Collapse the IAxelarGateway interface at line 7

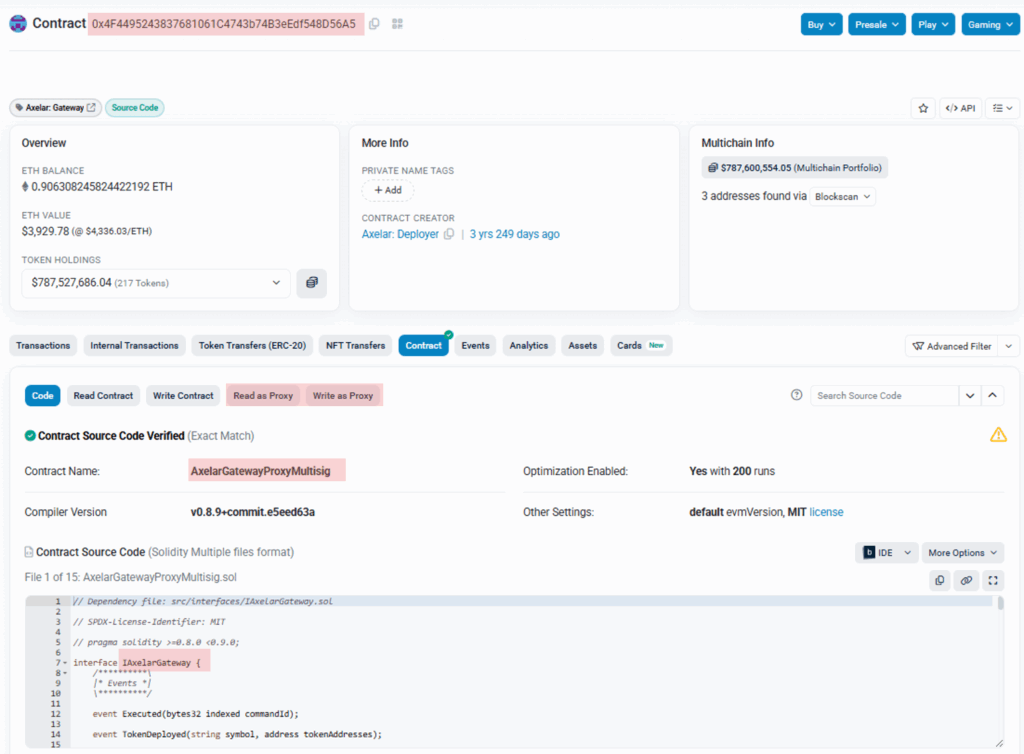(65, 664)
